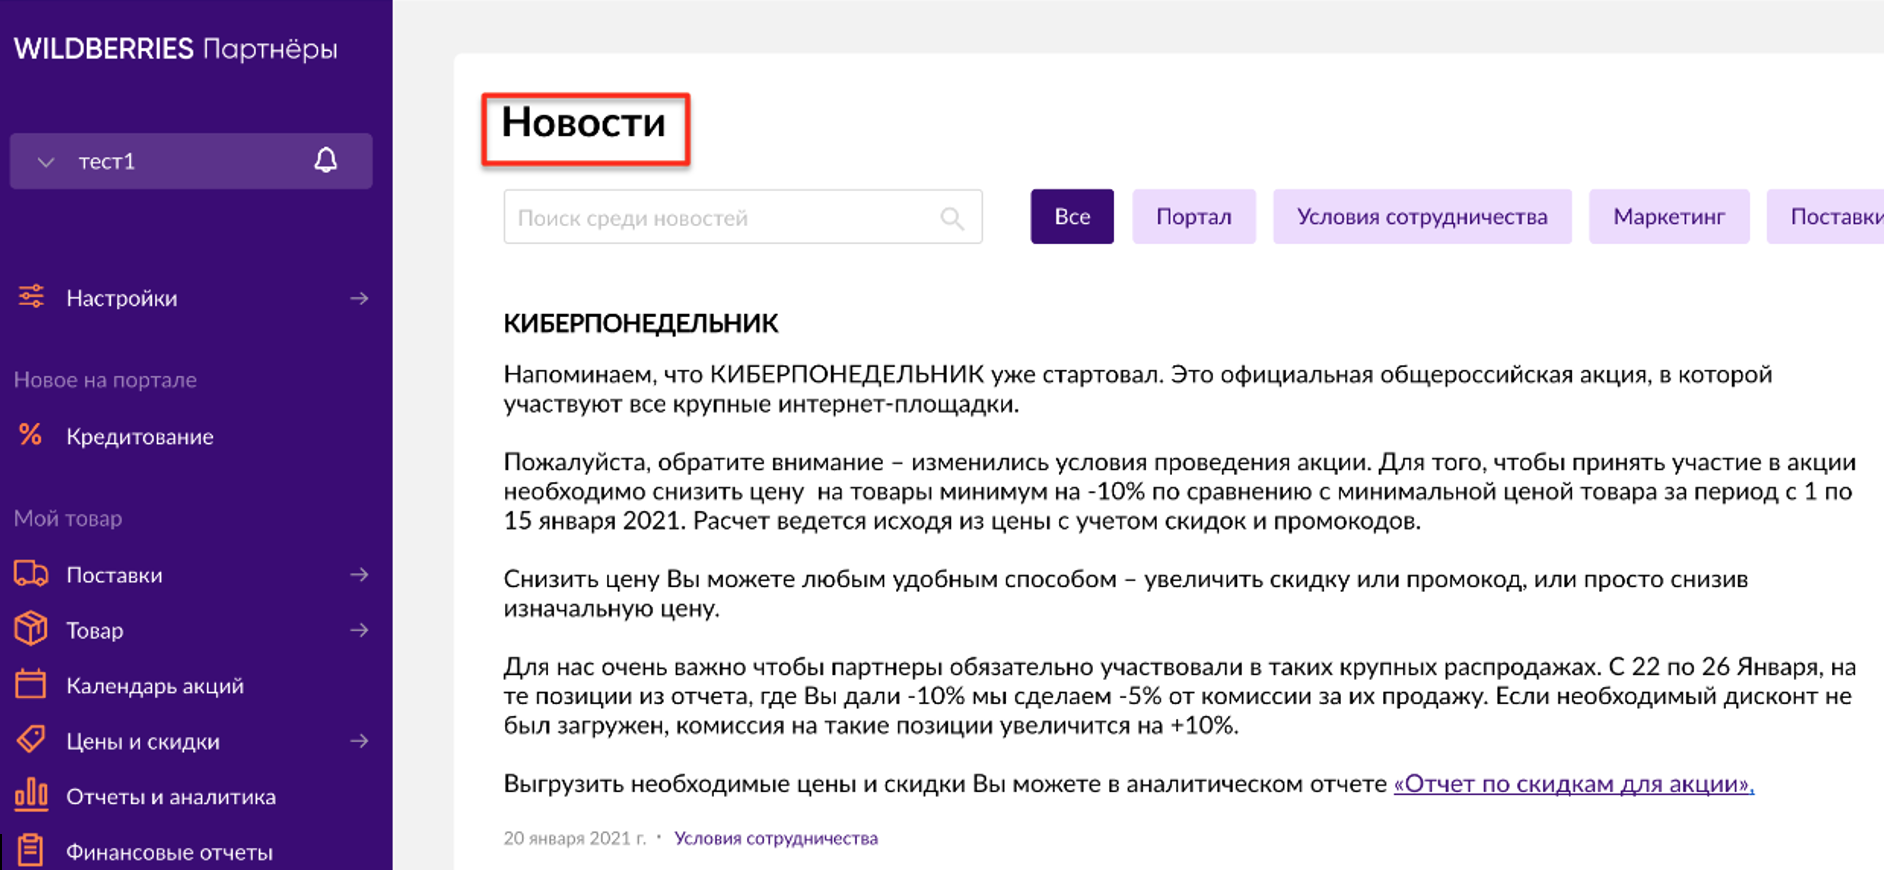The image size is (1884, 870).
Task: Click the date 20 января 2021 г.
Action: [x=575, y=838]
